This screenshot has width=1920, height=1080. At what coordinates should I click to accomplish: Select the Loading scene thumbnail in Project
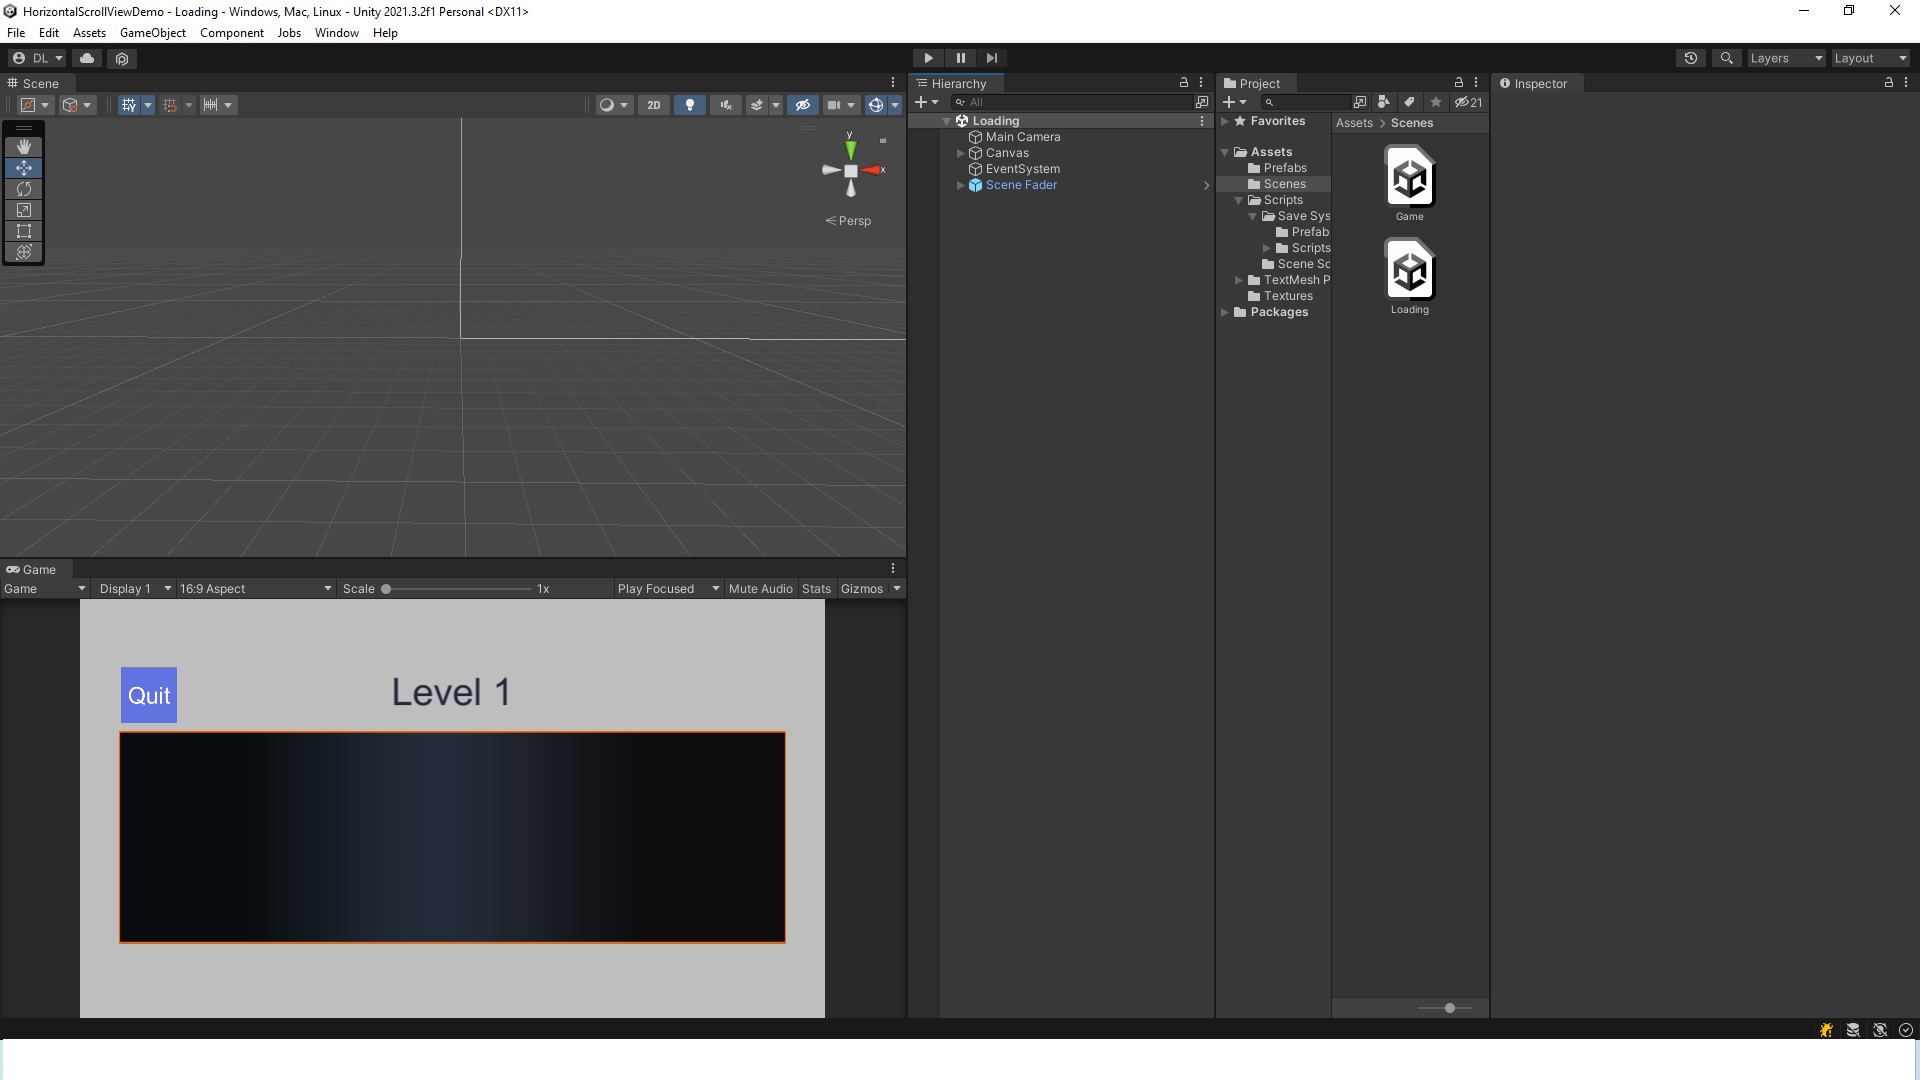point(1410,270)
